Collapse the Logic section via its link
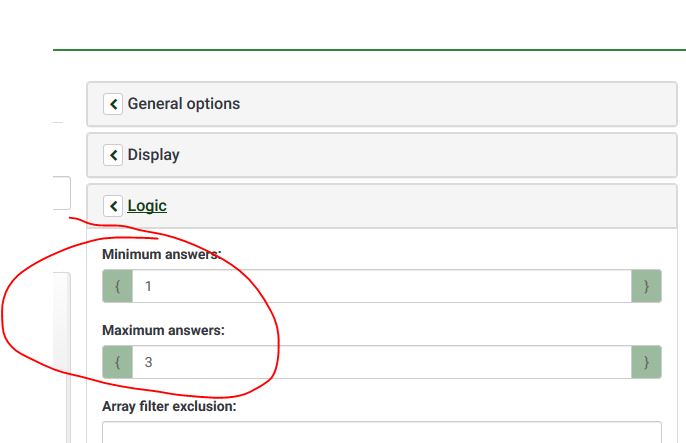The image size is (686, 443). pyautogui.click(x=147, y=206)
